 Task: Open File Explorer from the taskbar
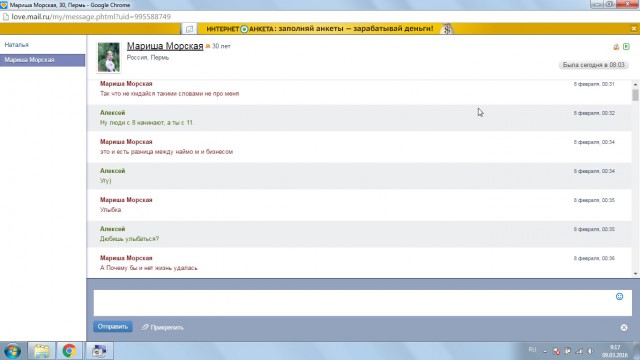(x=41, y=351)
